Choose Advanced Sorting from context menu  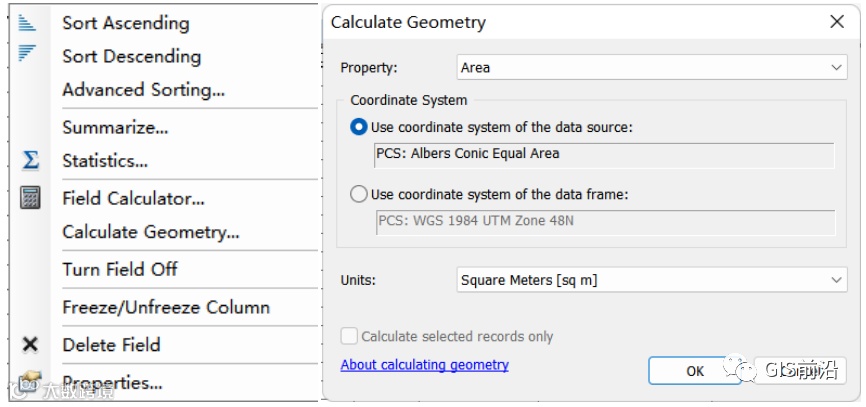pos(143,90)
